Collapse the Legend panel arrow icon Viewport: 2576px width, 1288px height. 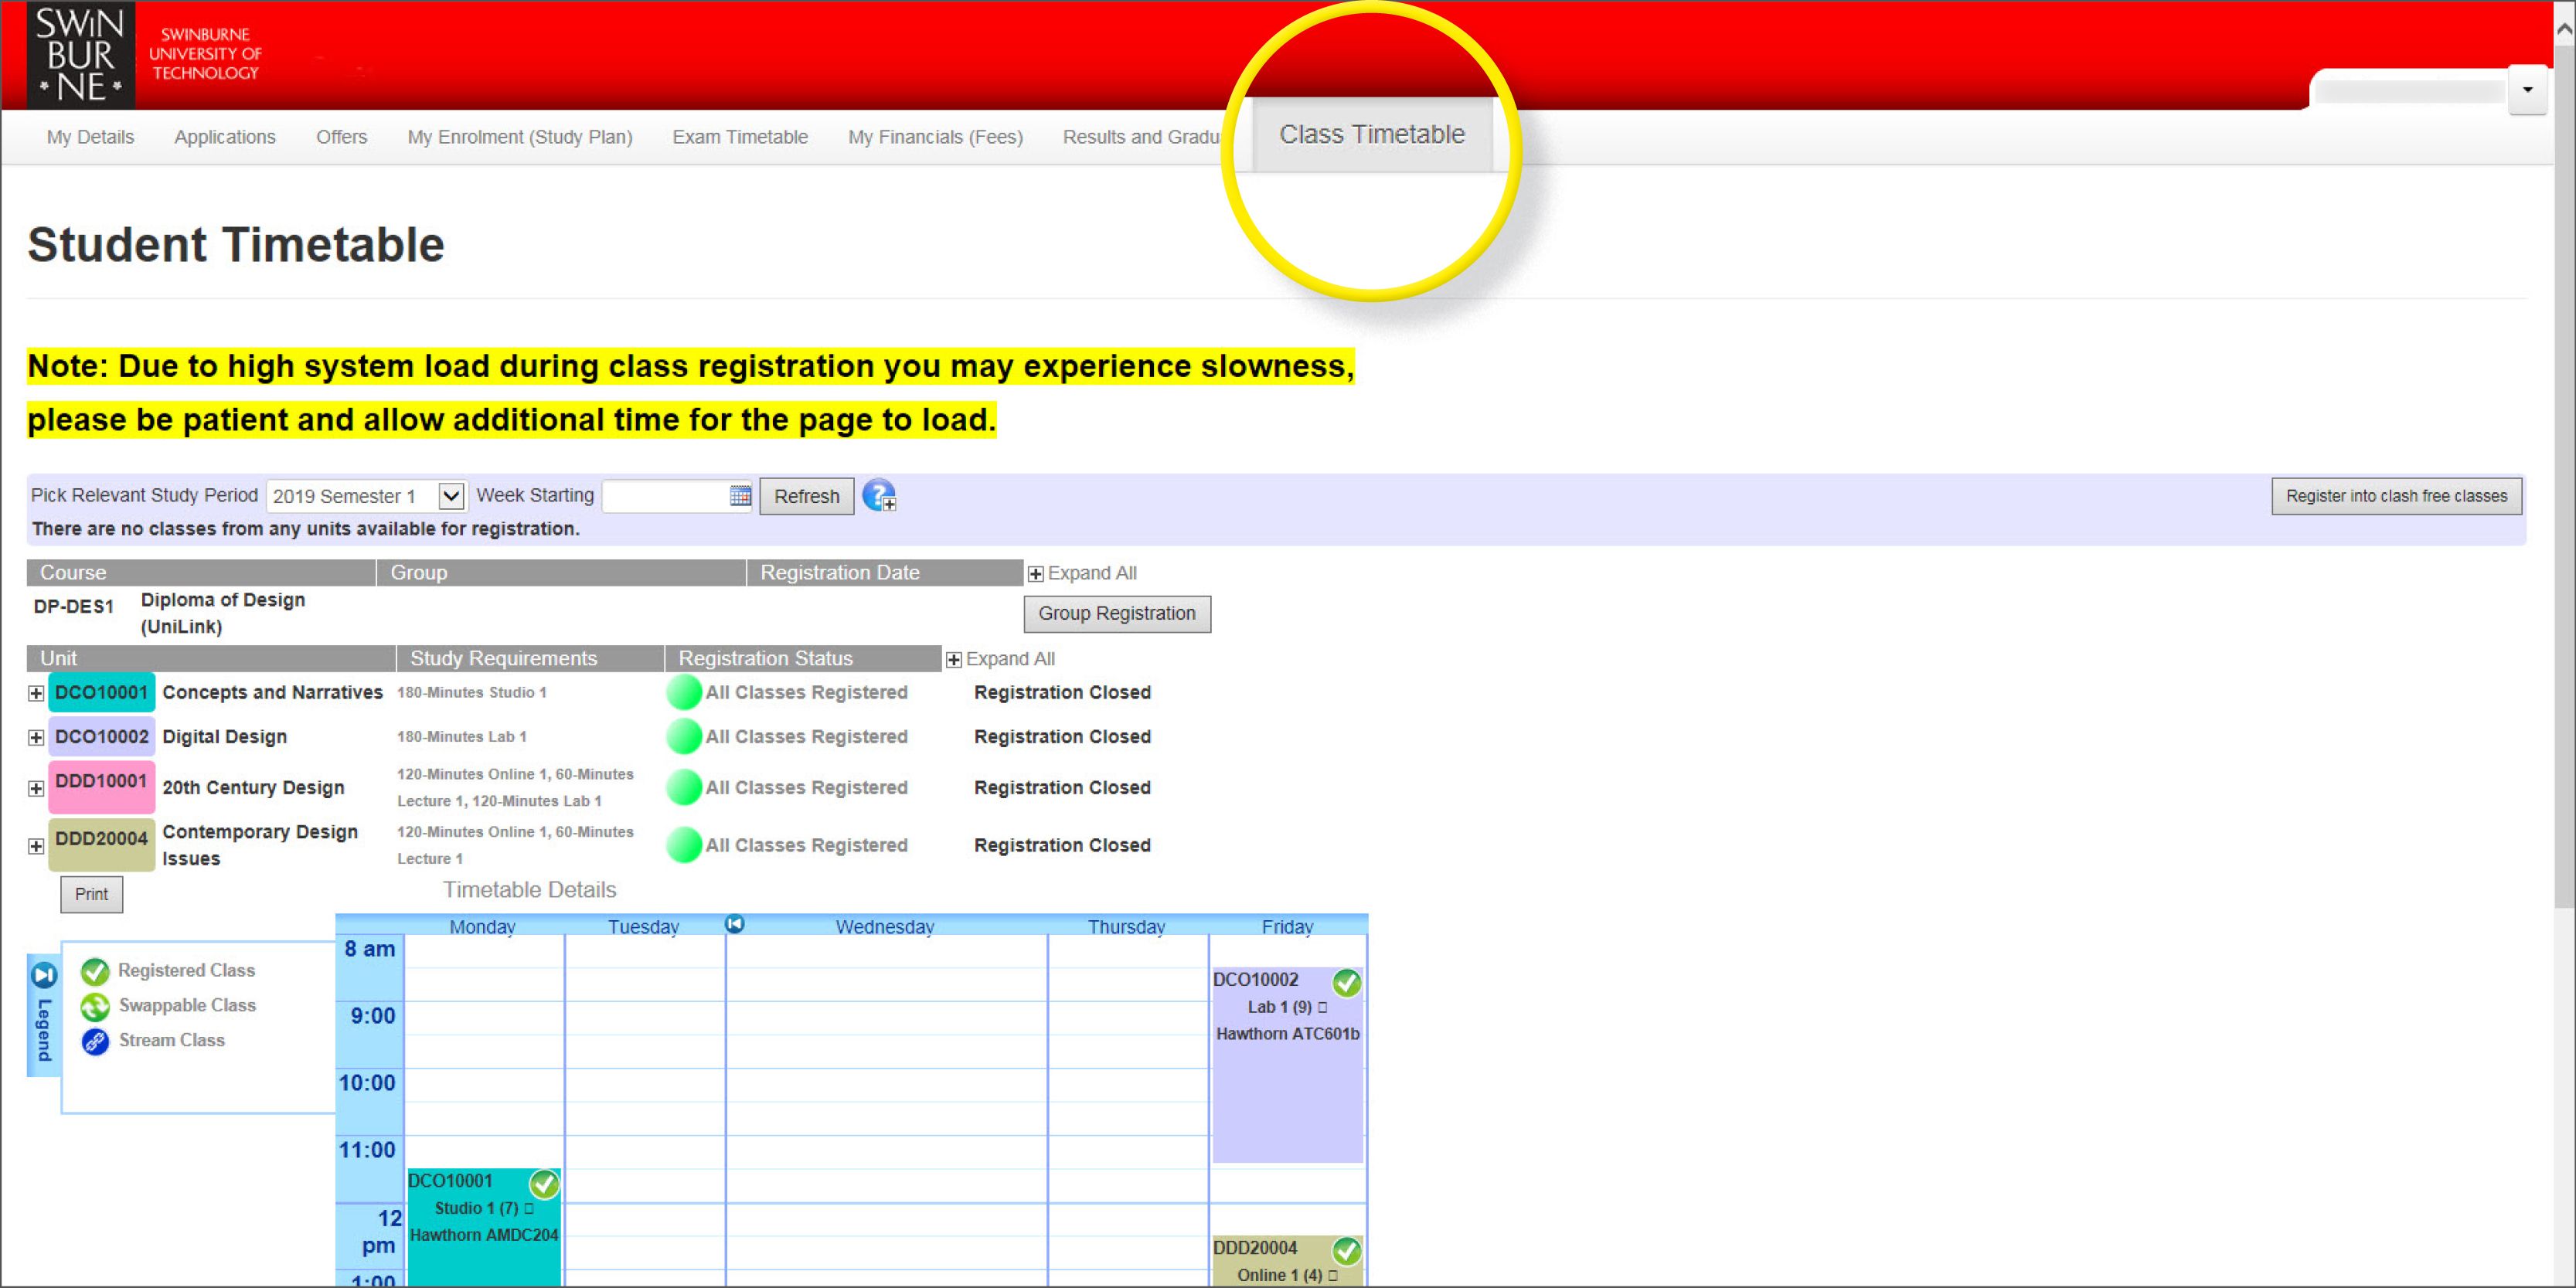click(x=44, y=974)
